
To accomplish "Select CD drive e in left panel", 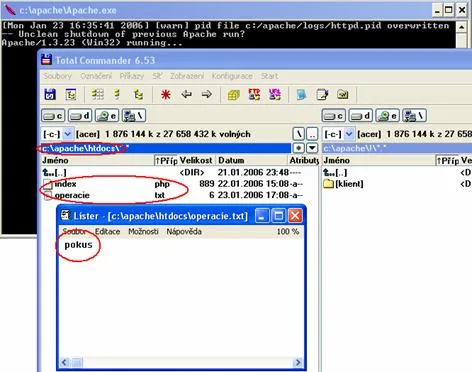I will point(107,116).
